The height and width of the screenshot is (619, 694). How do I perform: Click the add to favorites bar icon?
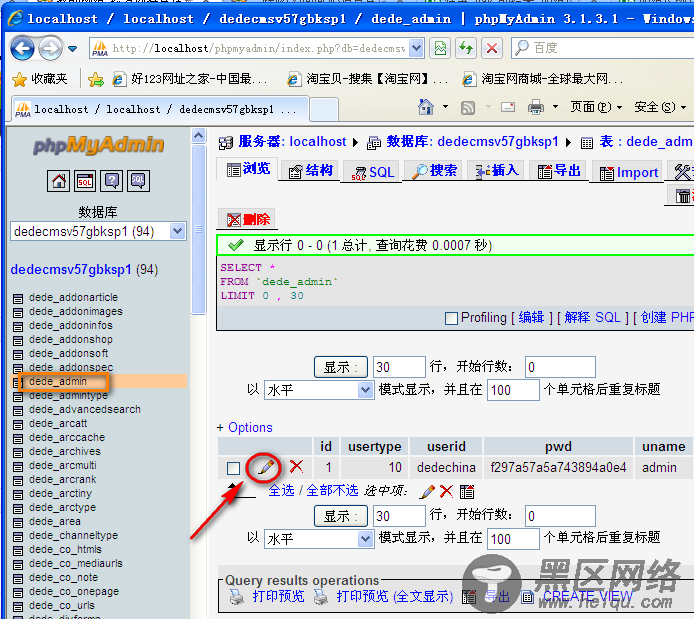(x=96, y=79)
